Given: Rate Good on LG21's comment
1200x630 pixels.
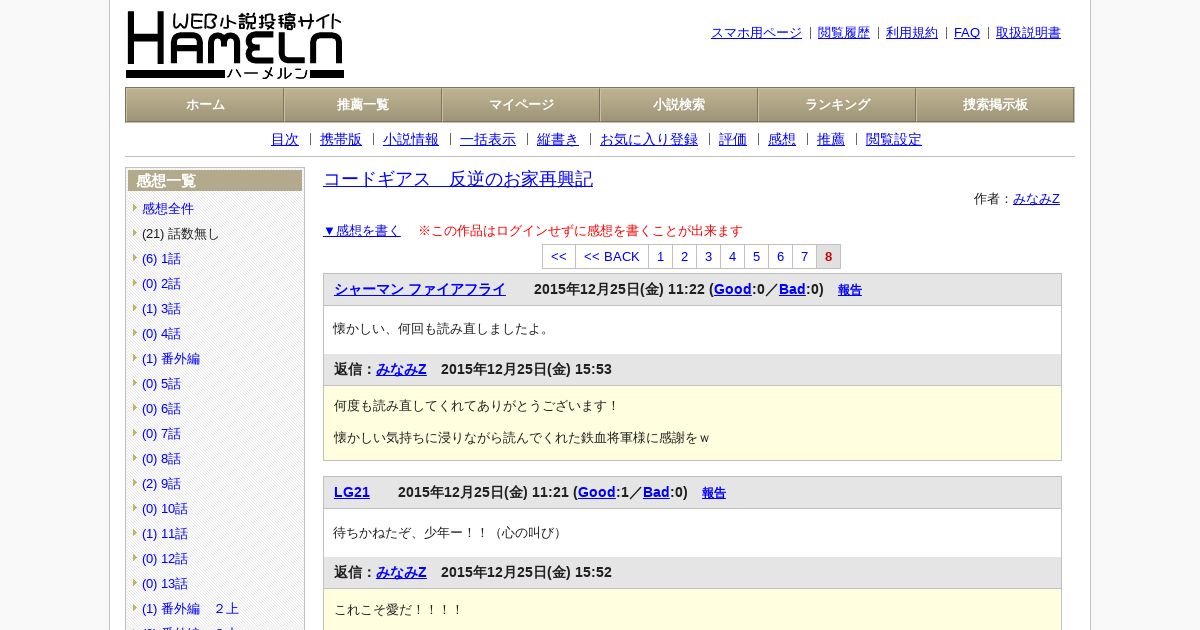Looking at the screenshot, I should point(596,492).
